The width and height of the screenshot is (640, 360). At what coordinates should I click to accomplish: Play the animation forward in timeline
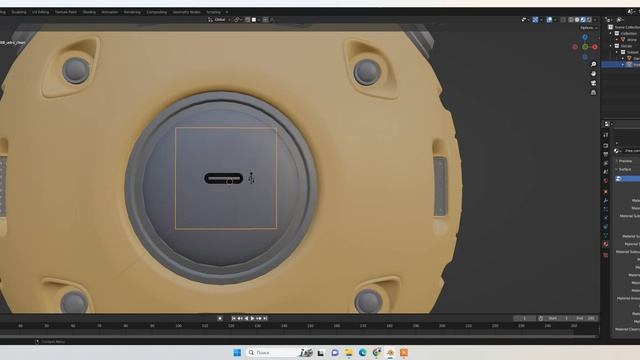[x=253, y=318]
